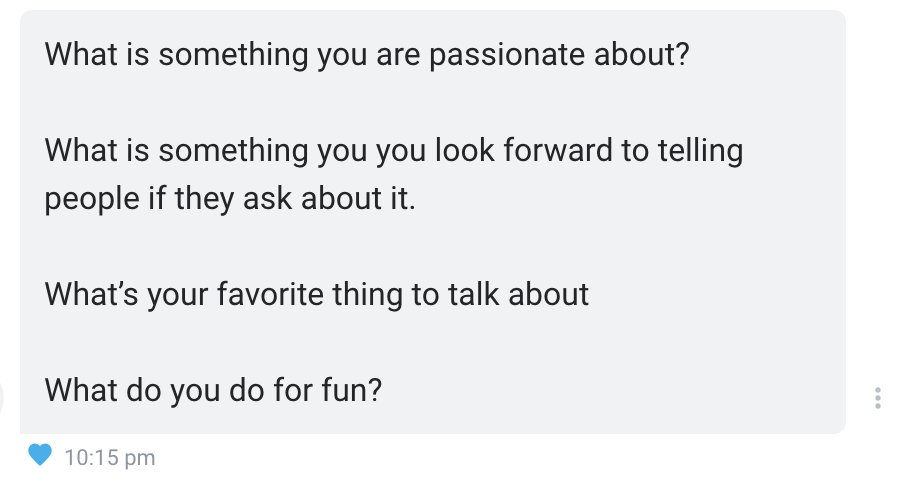Click the word "are" in the first line
This screenshot has height=486, width=920.
[x=398, y=55]
